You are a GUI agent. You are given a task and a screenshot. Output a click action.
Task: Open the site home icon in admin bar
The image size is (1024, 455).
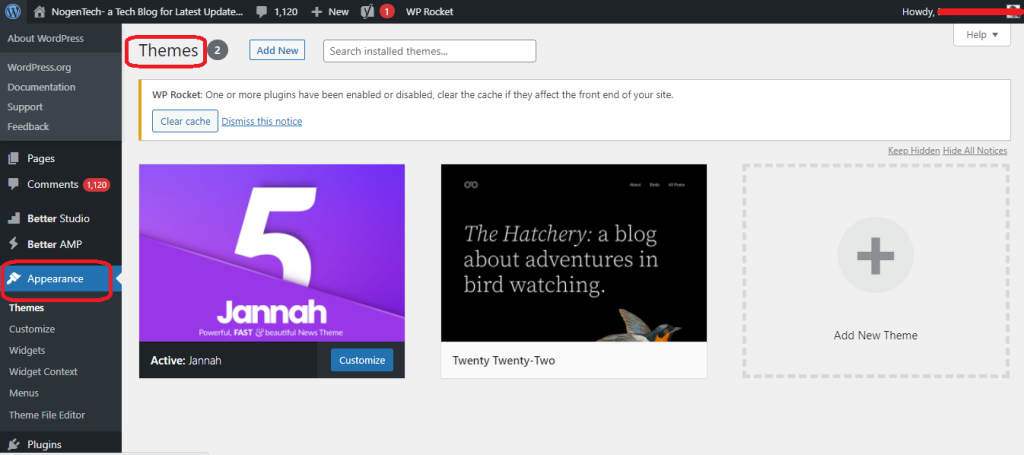40,11
